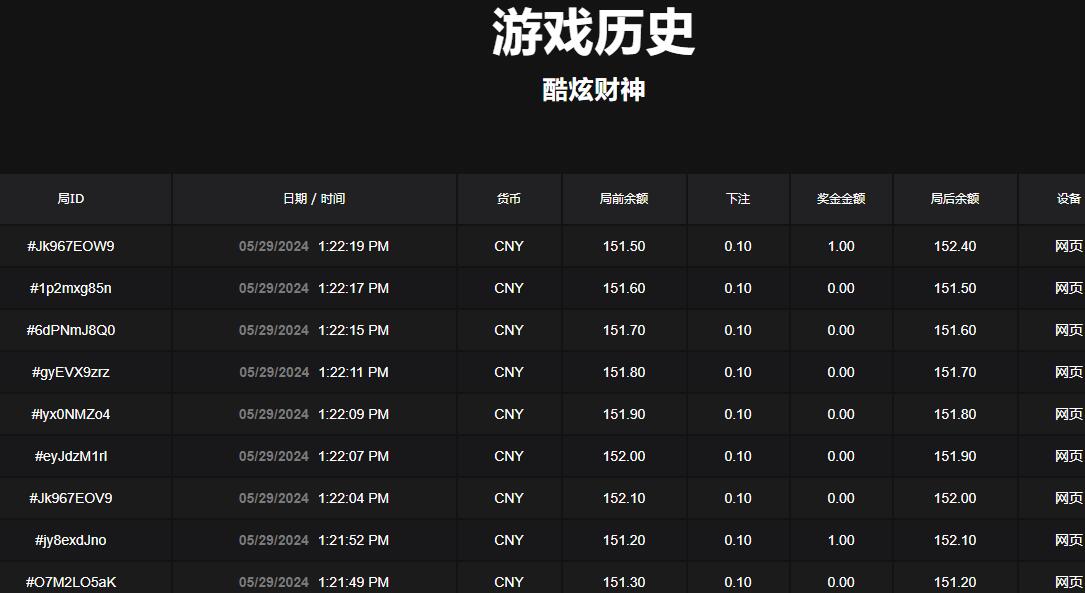This screenshot has width=1085, height=593.
Task: Open round #jy8exdJno details
Action: click(x=71, y=540)
